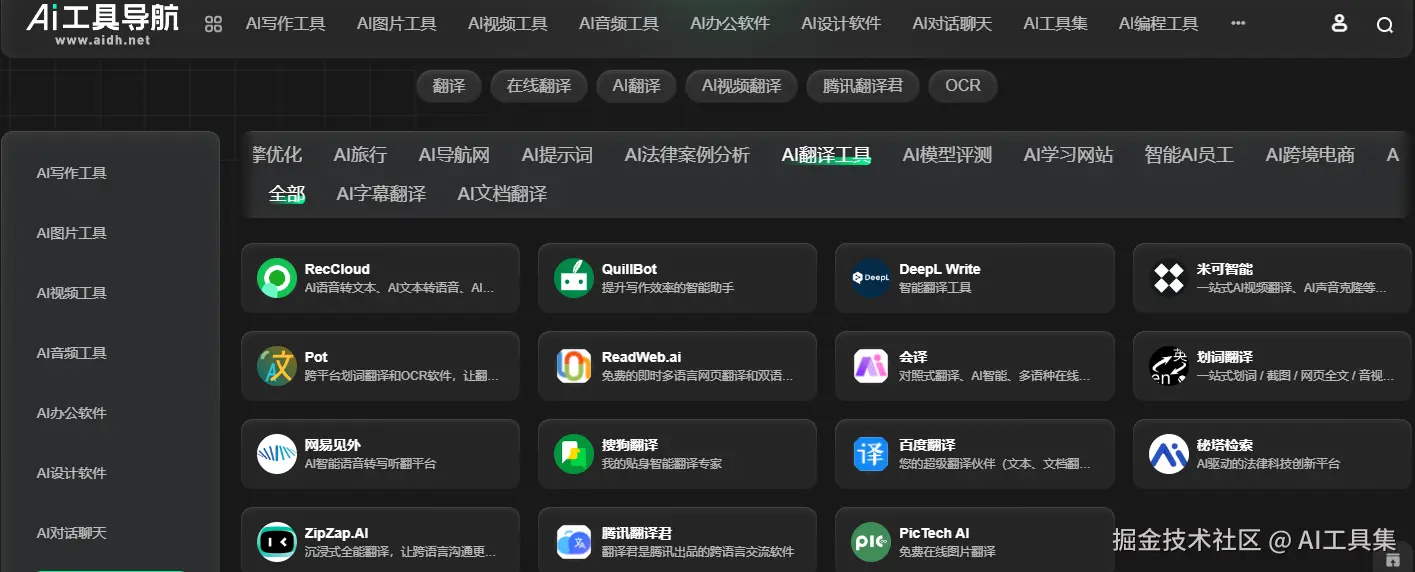1415x572 pixels.
Task: Click the 腾讯翻译君 tag pill
Action: tap(863, 86)
